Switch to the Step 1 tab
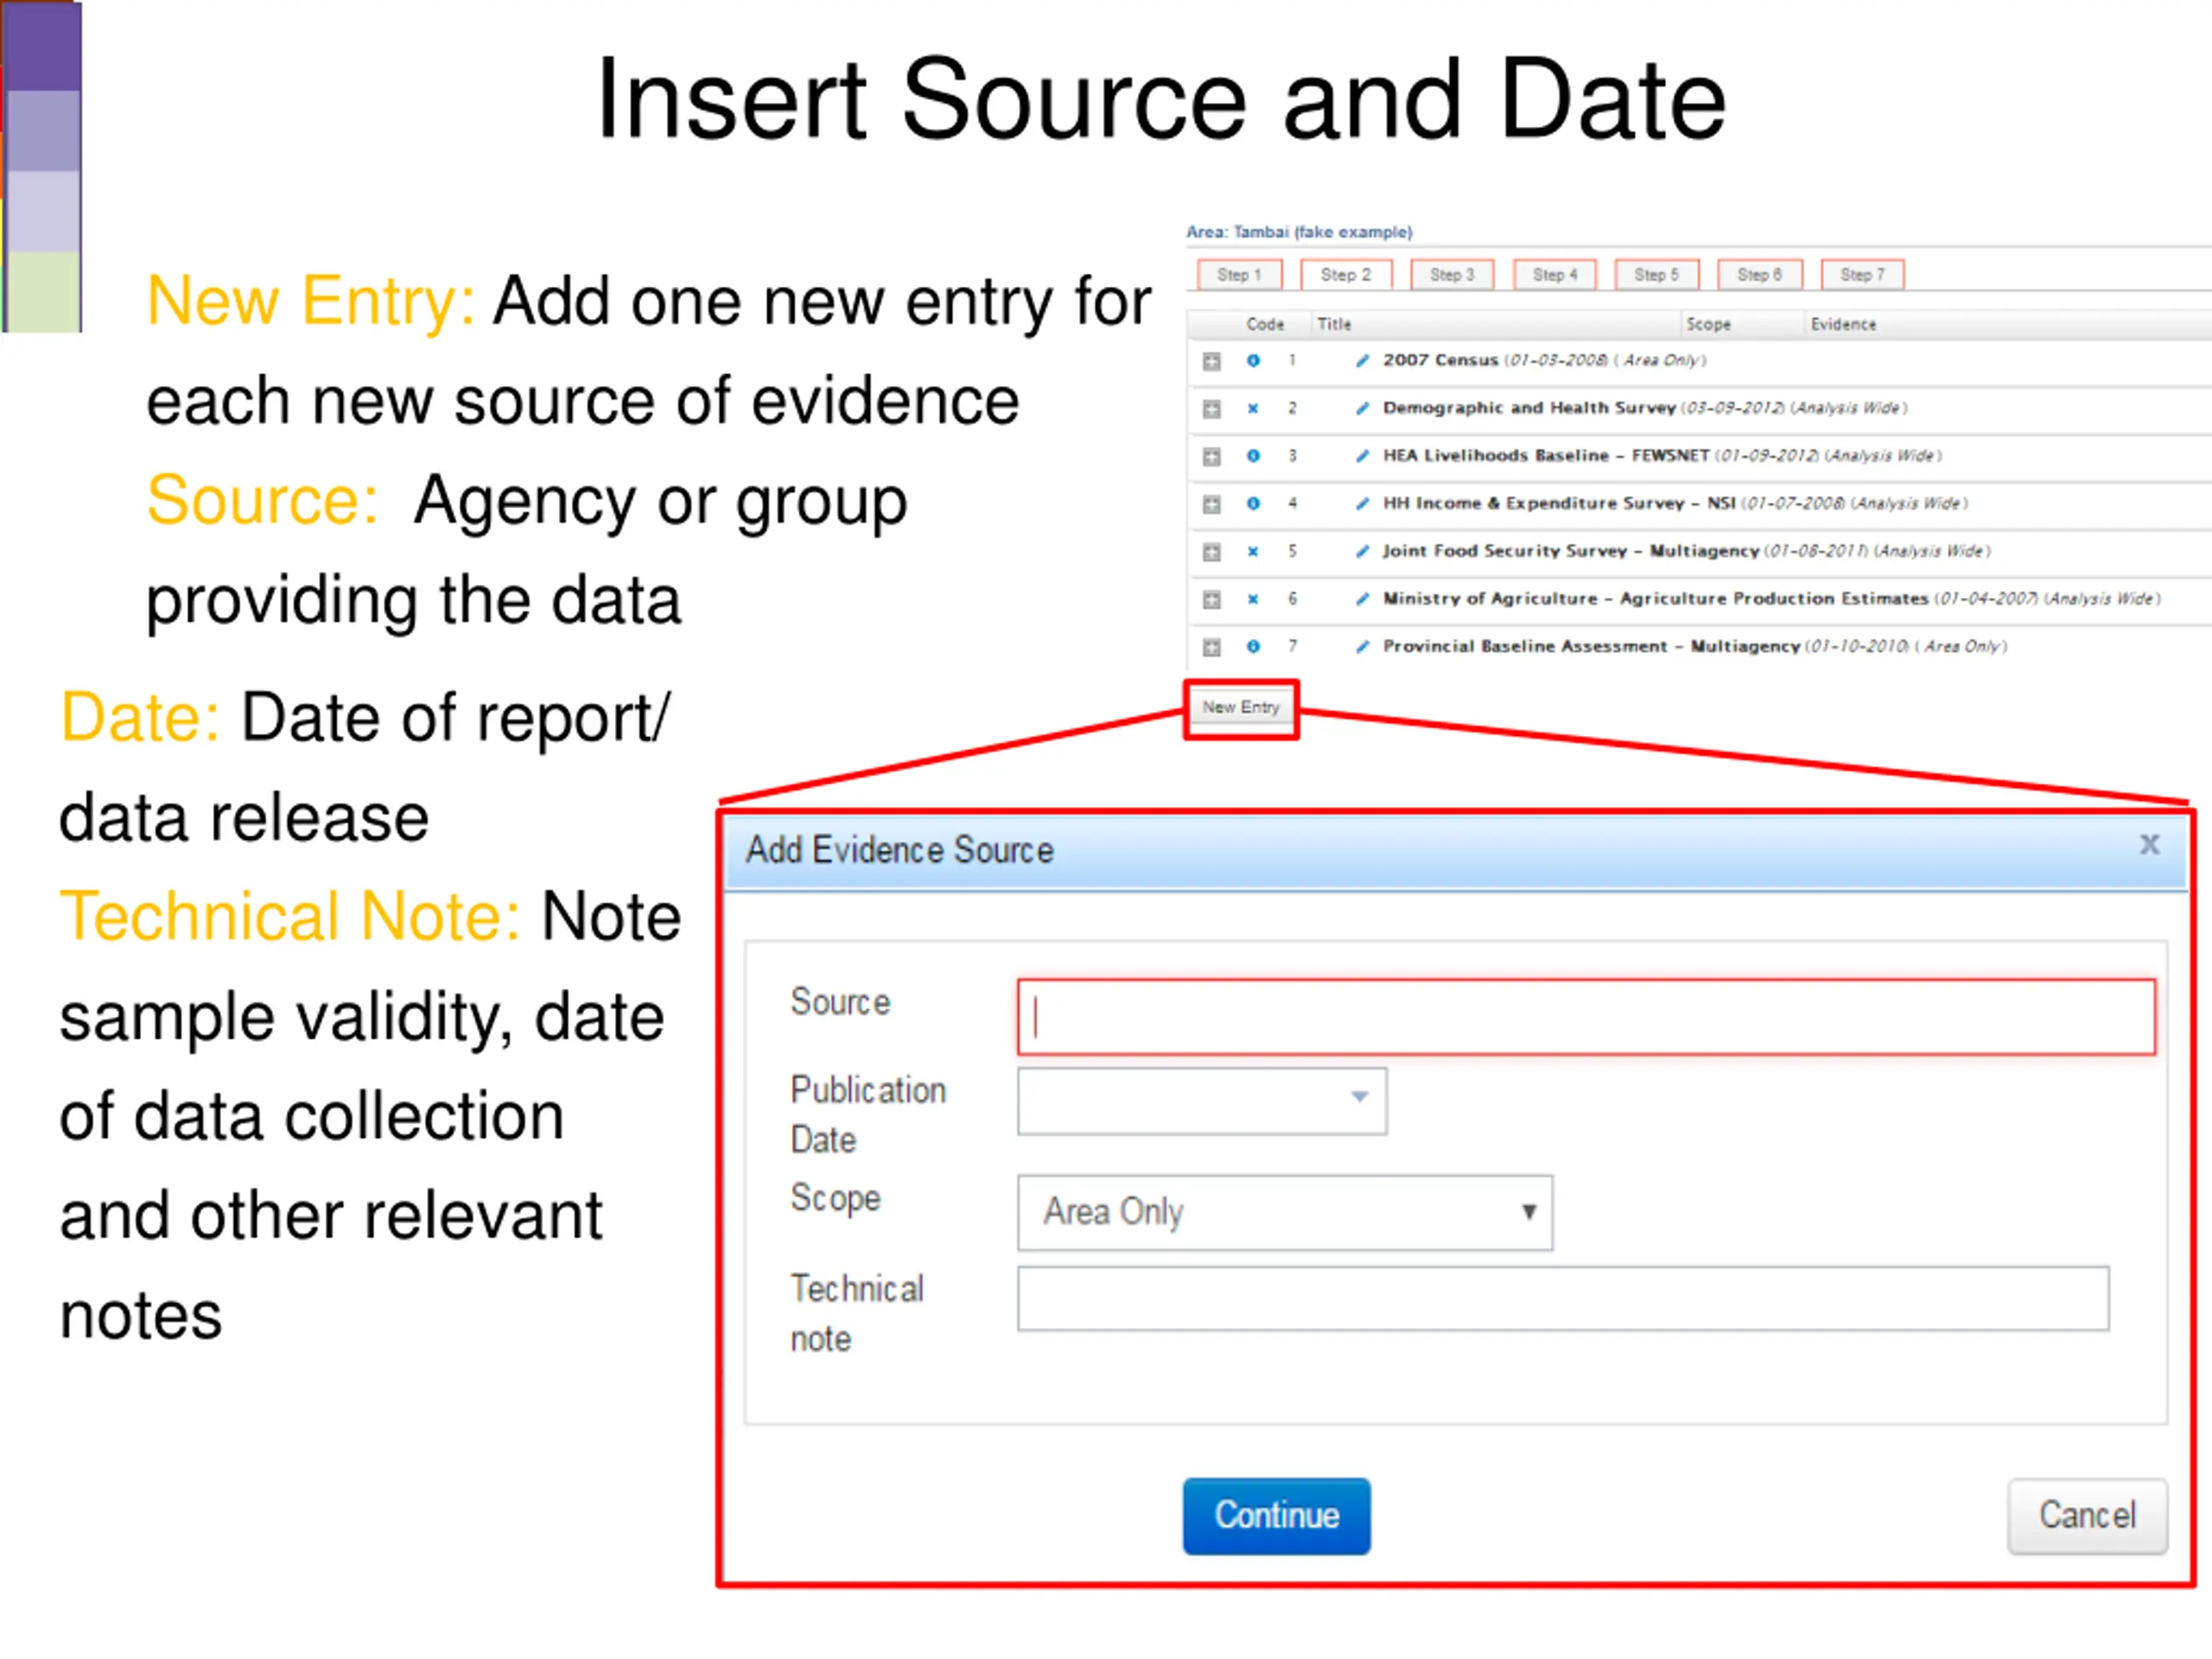Image resolution: width=2212 pixels, height=1659 pixels. point(1239,274)
